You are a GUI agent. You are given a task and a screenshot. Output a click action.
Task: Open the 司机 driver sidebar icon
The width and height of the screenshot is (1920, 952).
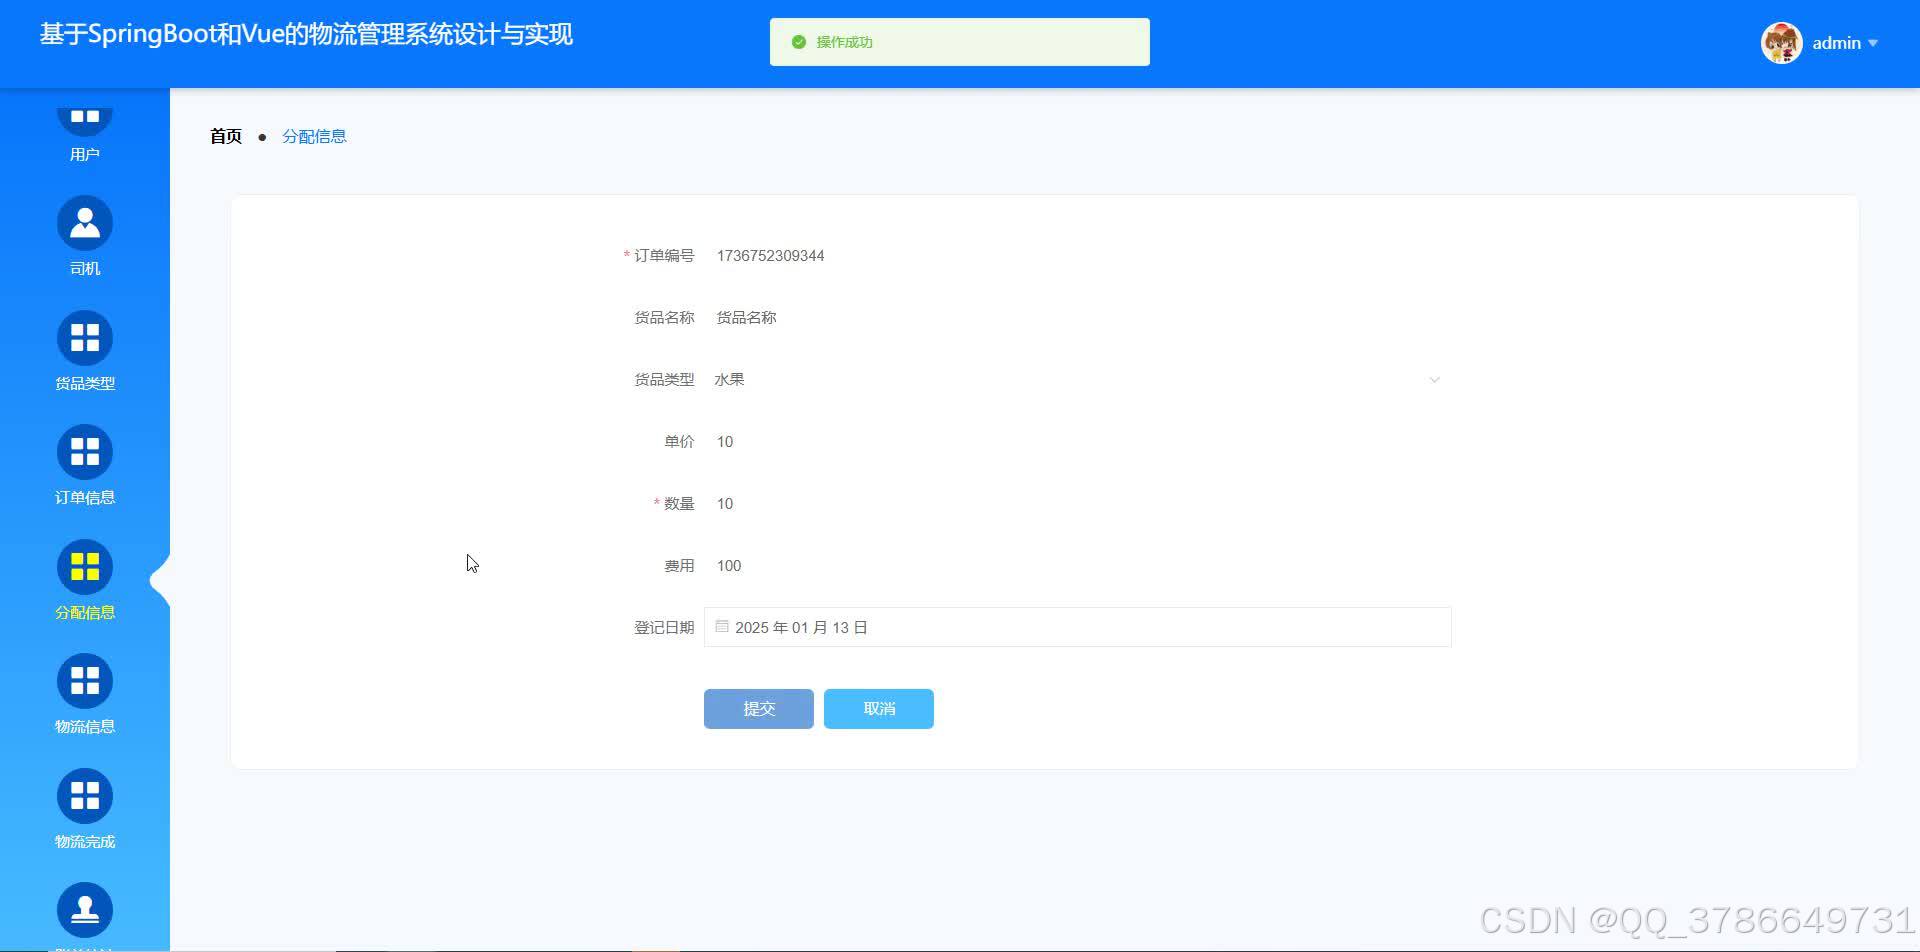tap(85, 223)
